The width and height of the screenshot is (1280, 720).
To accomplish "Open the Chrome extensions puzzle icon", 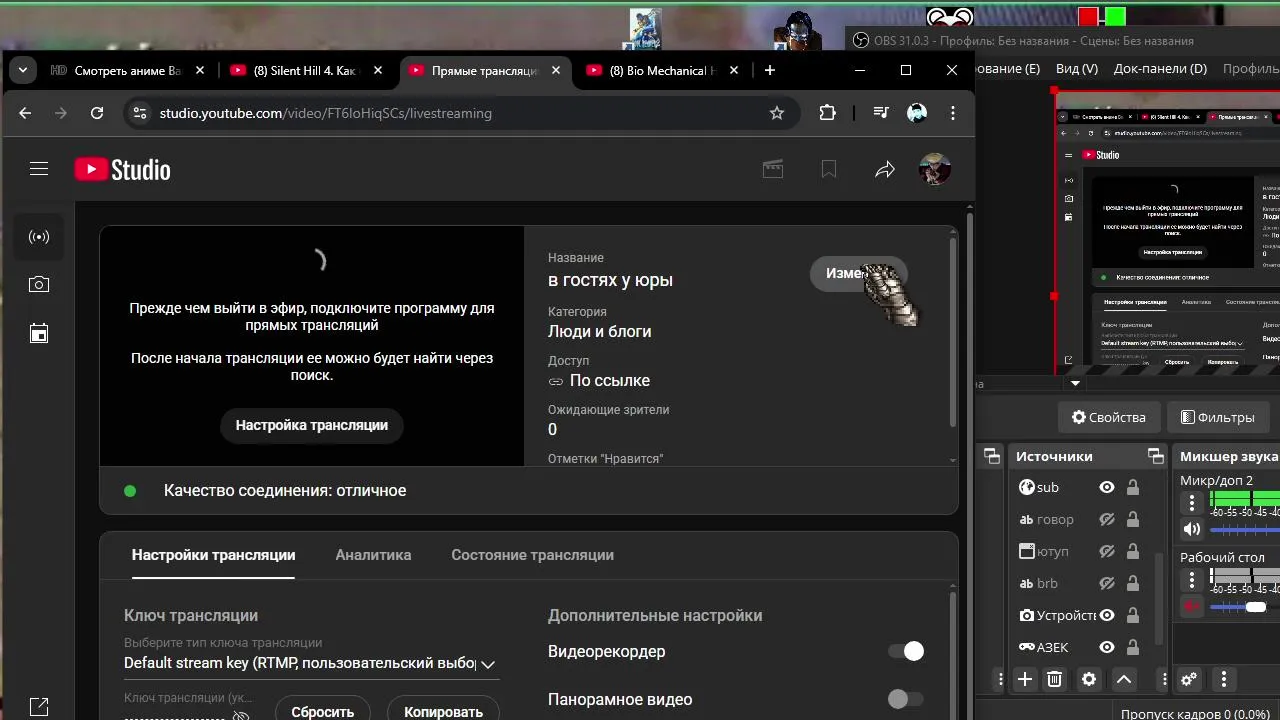I will 827,113.
